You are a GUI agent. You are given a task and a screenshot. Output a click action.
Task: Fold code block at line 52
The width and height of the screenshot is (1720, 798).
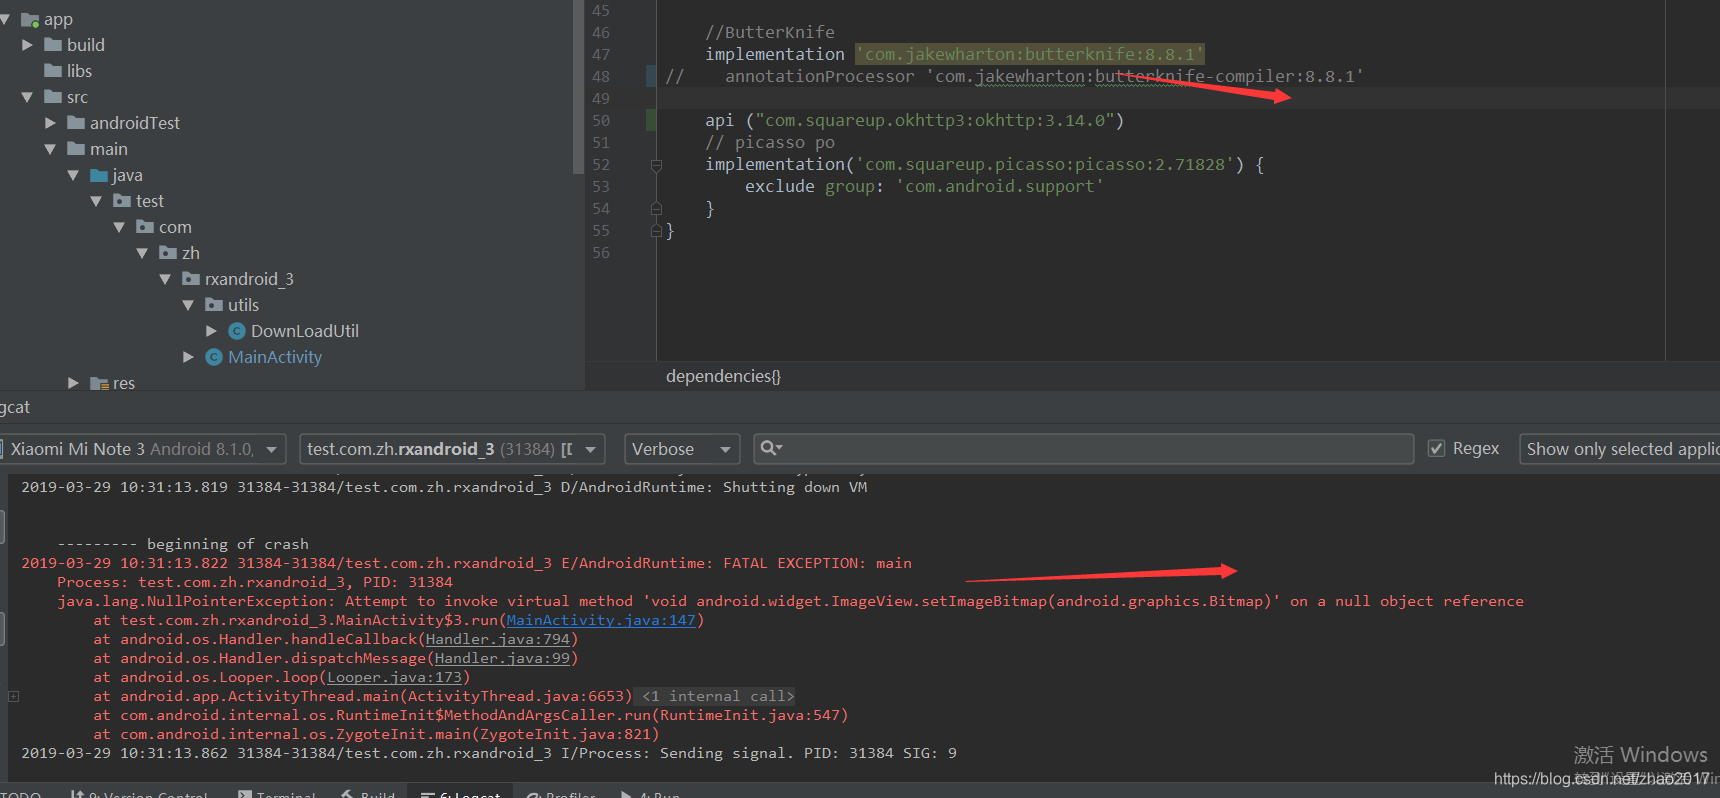coord(656,165)
